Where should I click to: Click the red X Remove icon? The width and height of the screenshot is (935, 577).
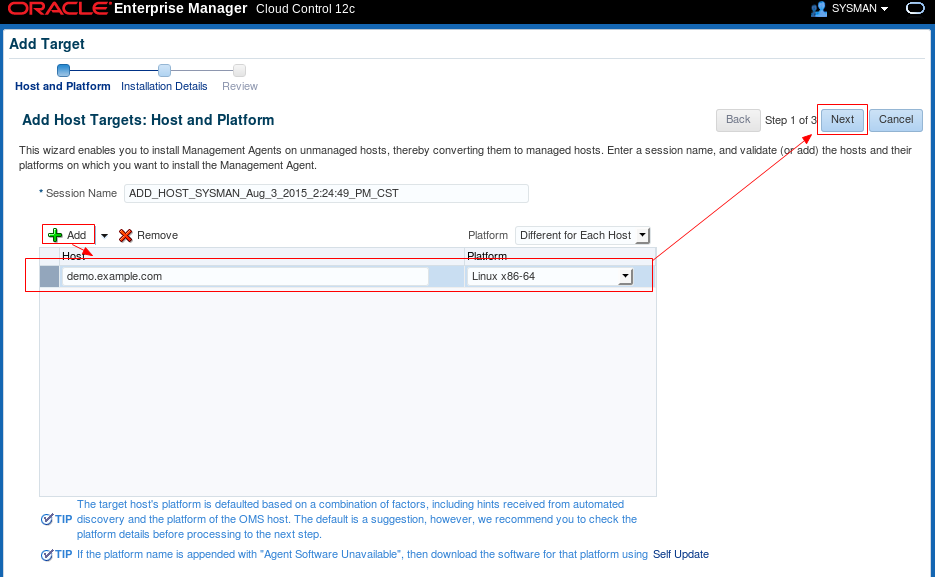coord(125,235)
